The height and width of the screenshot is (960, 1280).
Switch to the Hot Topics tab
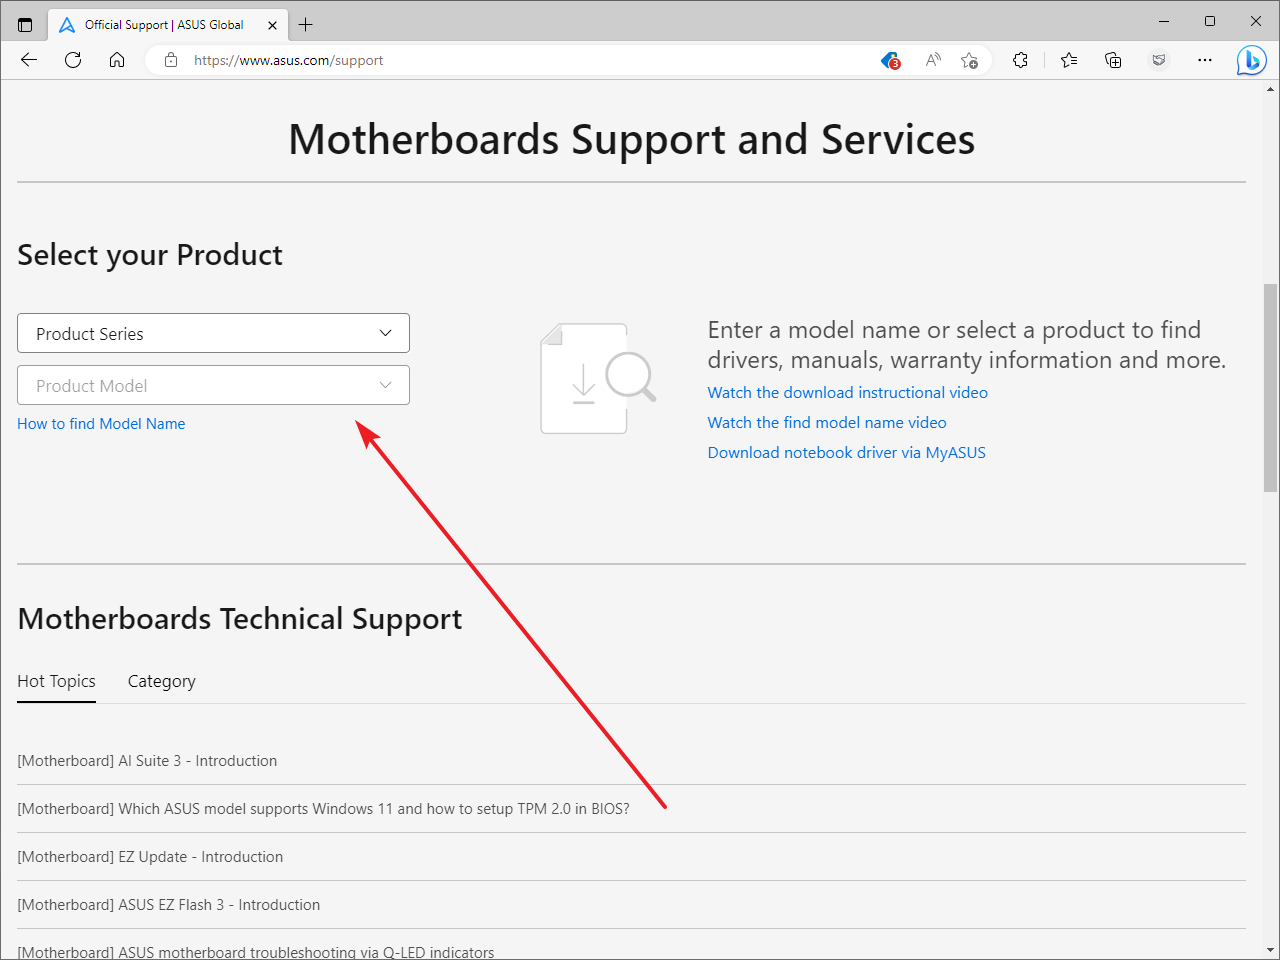click(56, 681)
